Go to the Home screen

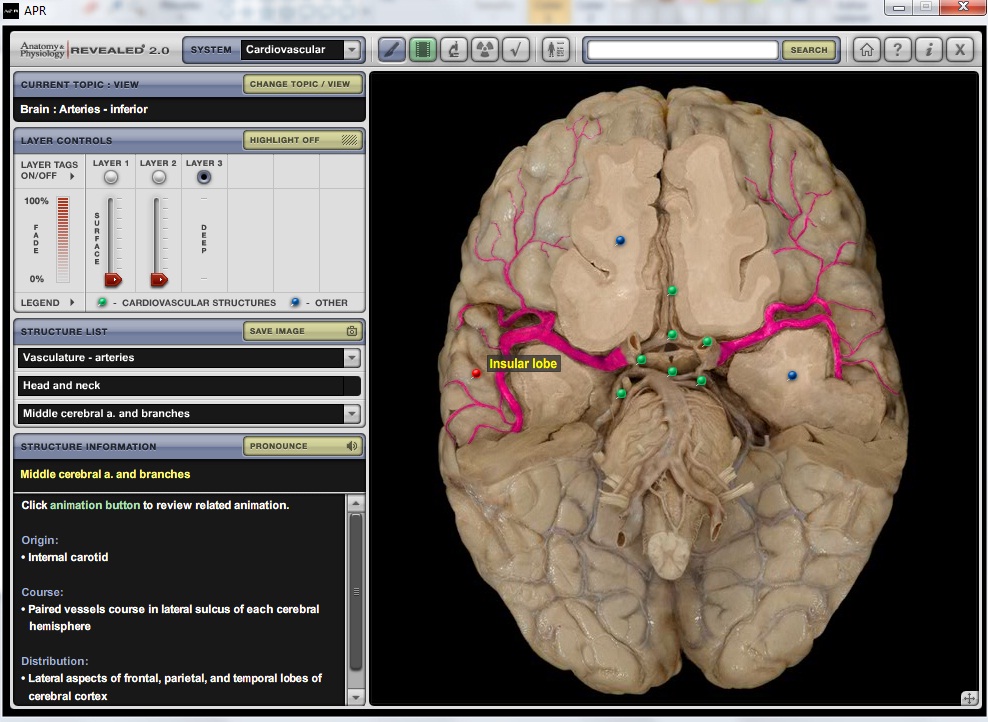coord(867,50)
